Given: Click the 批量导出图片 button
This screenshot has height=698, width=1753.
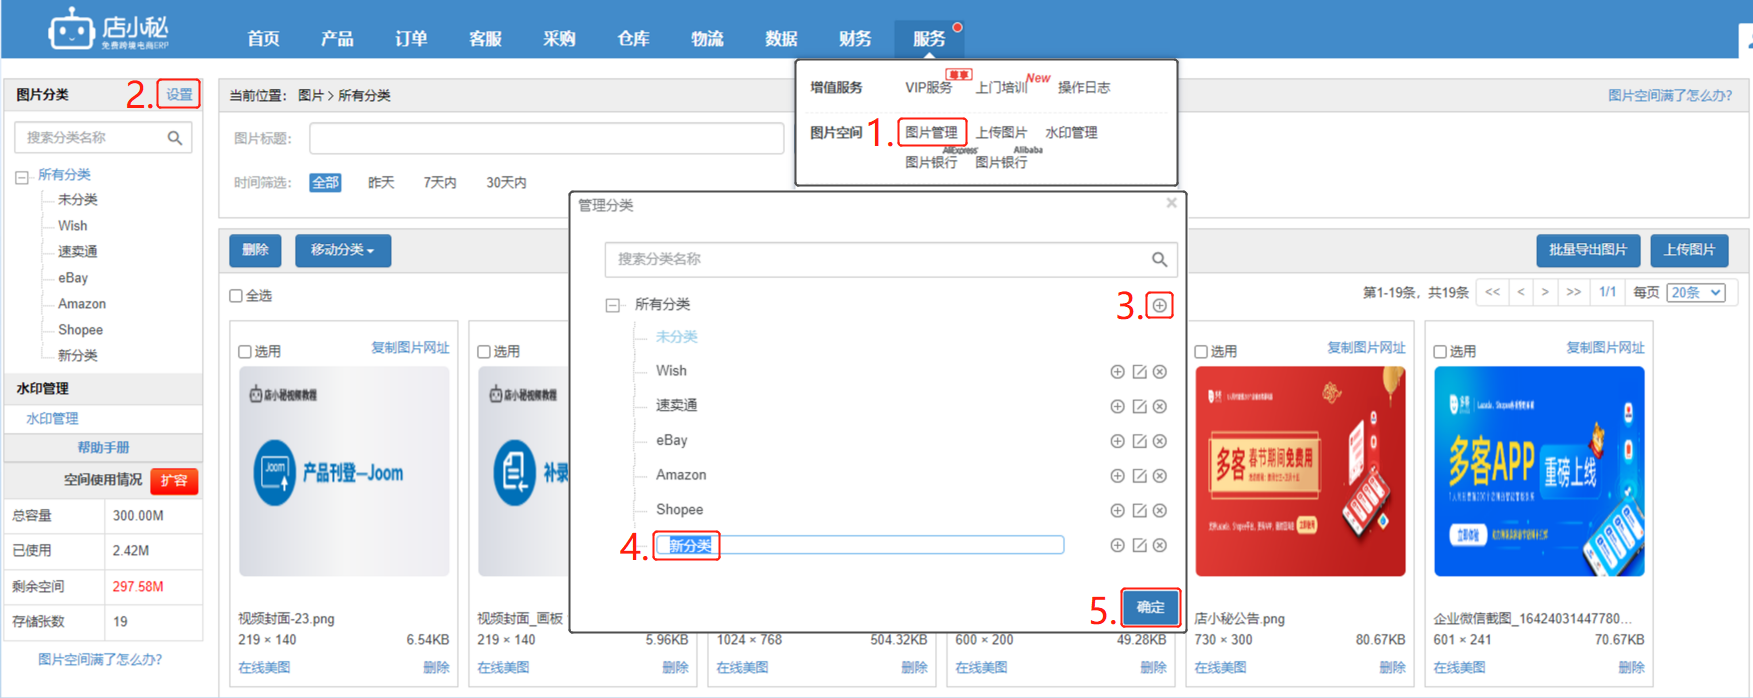Looking at the screenshot, I should pos(1588,250).
